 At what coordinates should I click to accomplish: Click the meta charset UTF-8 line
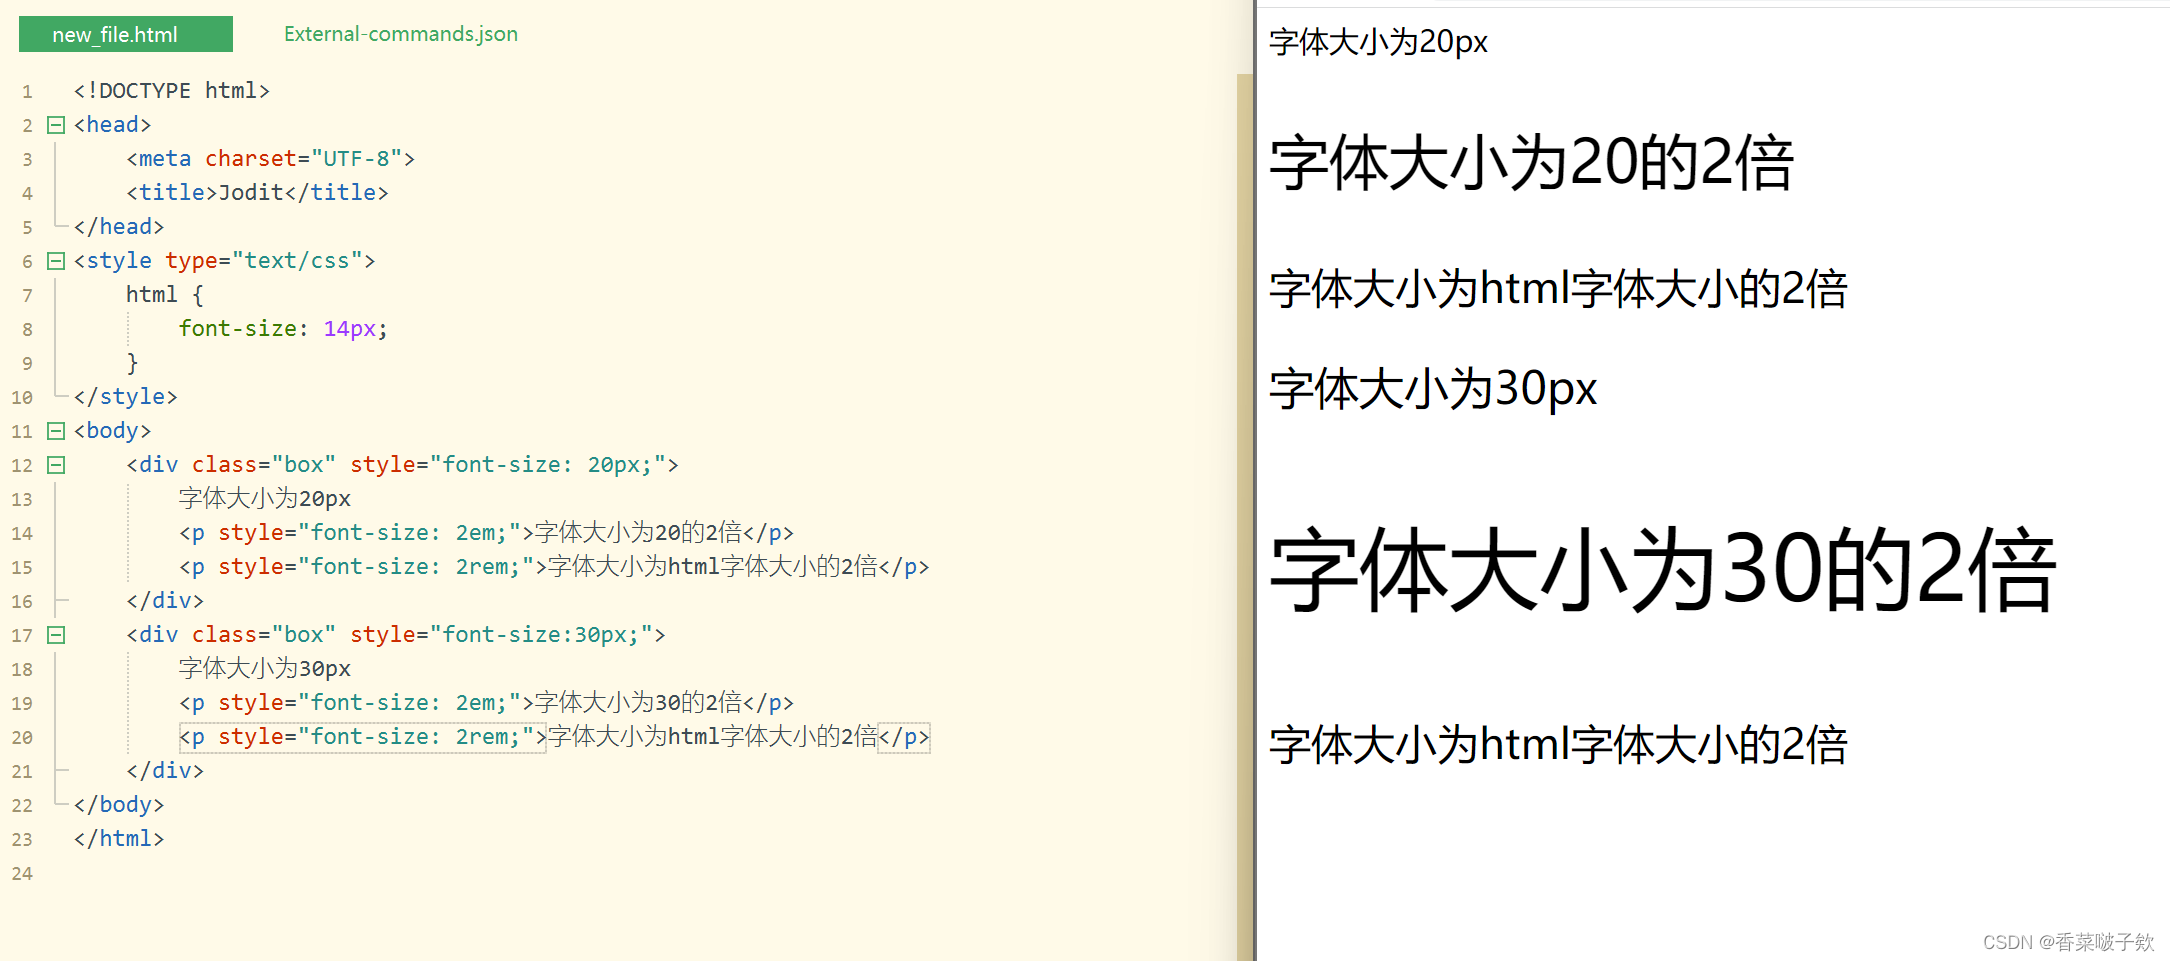point(270,159)
